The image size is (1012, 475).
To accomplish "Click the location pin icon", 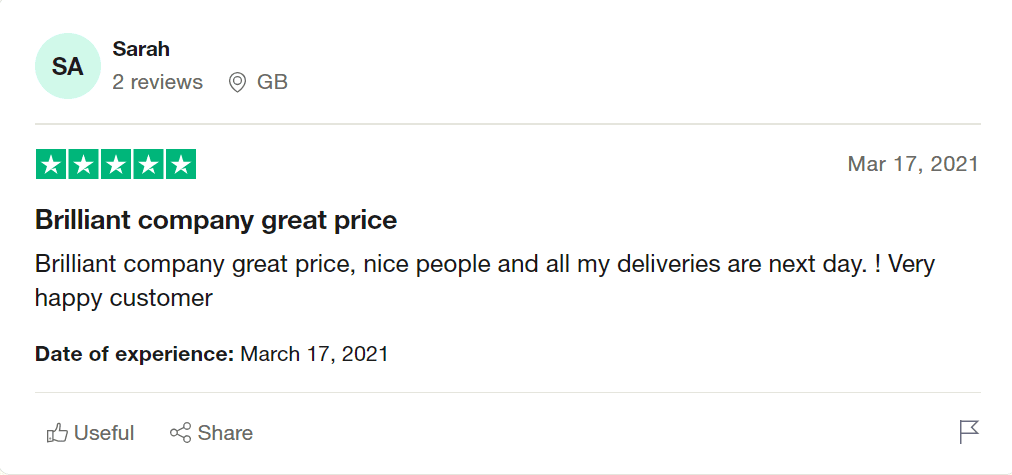I will (237, 82).
